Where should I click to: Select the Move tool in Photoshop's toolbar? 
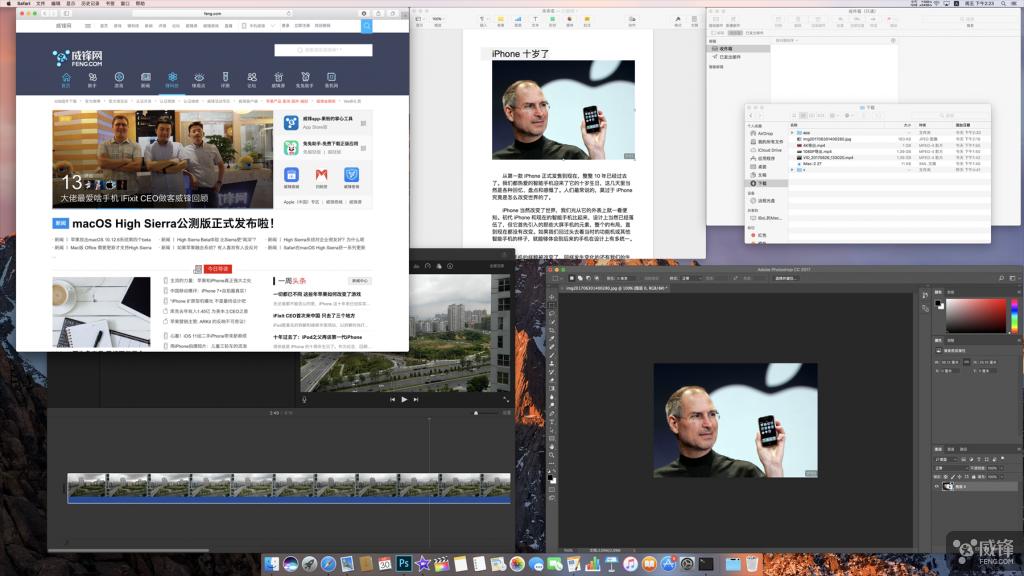pyautogui.click(x=551, y=298)
